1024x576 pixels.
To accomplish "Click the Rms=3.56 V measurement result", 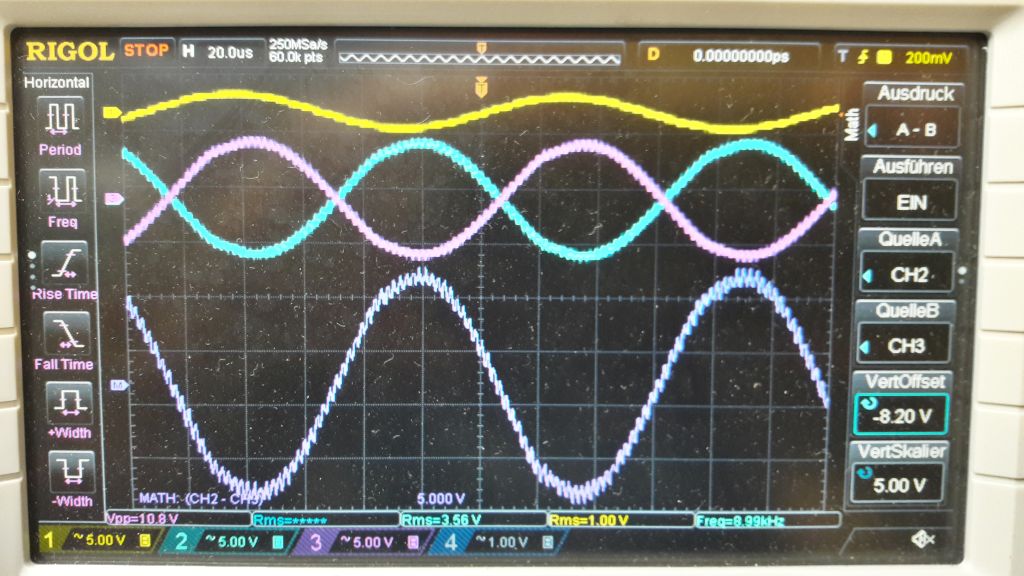I will click(441, 520).
